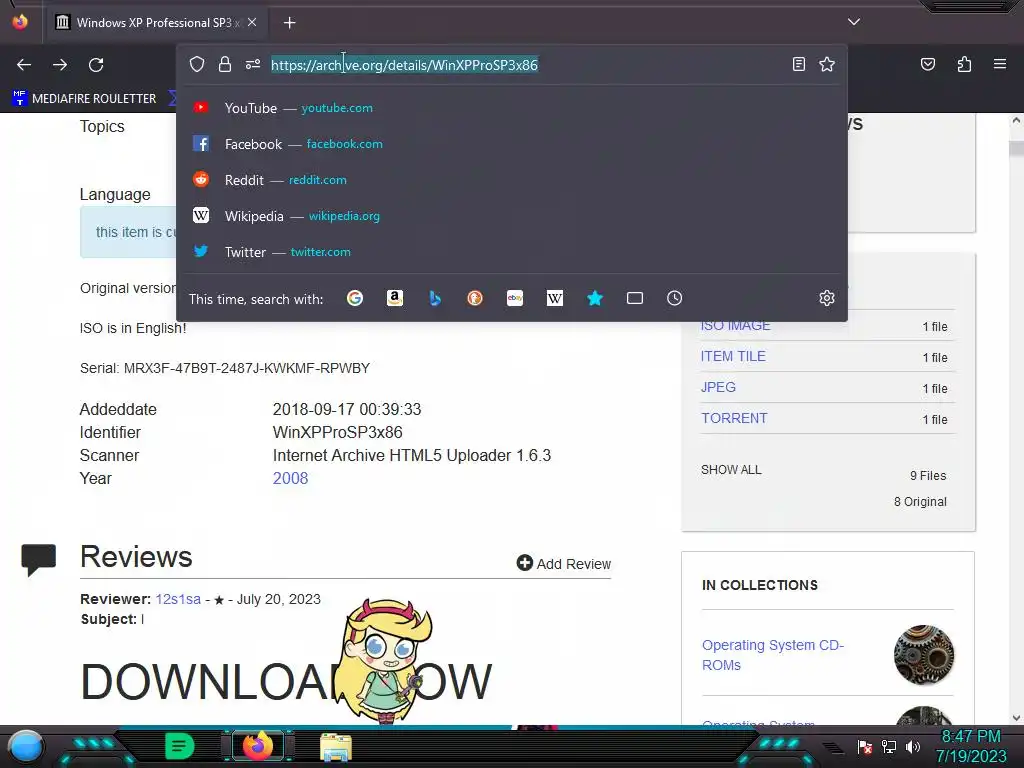Choose the YouTube suggestion

pyautogui.click(x=512, y=108)
